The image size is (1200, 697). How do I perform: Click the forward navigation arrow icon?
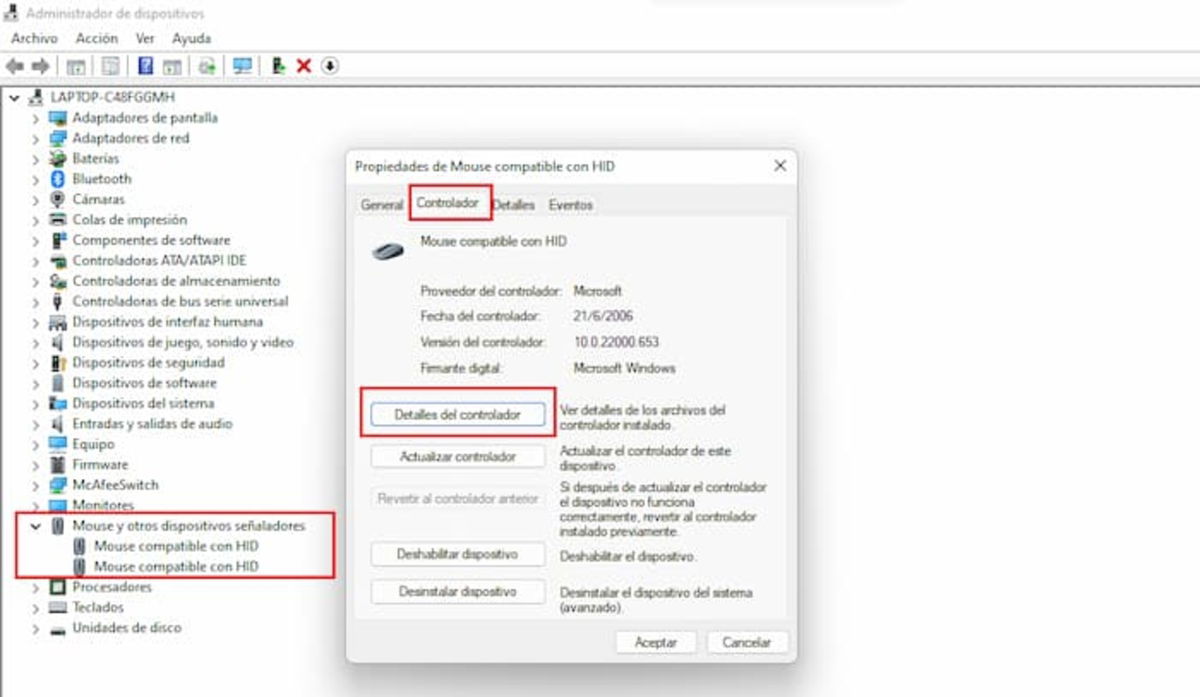41,66
